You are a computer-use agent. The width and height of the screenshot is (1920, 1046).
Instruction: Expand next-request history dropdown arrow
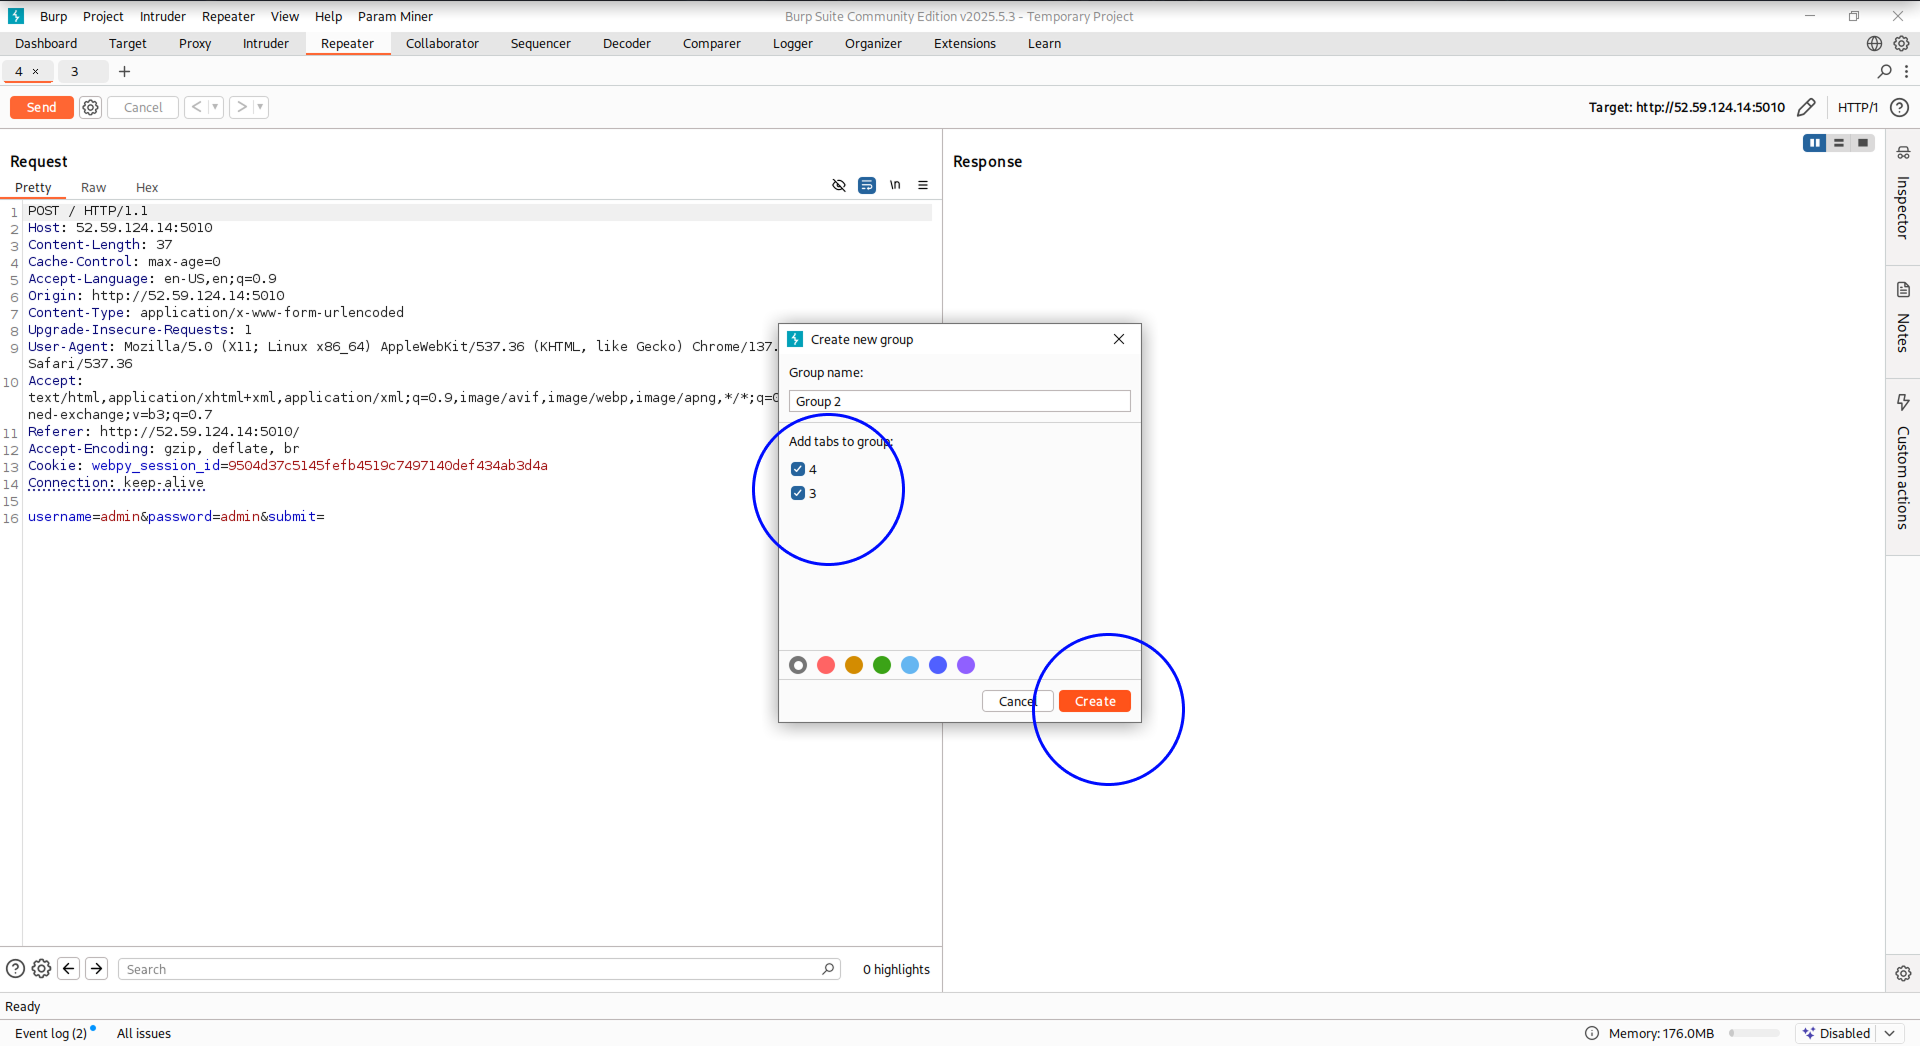tap(260, 107)
